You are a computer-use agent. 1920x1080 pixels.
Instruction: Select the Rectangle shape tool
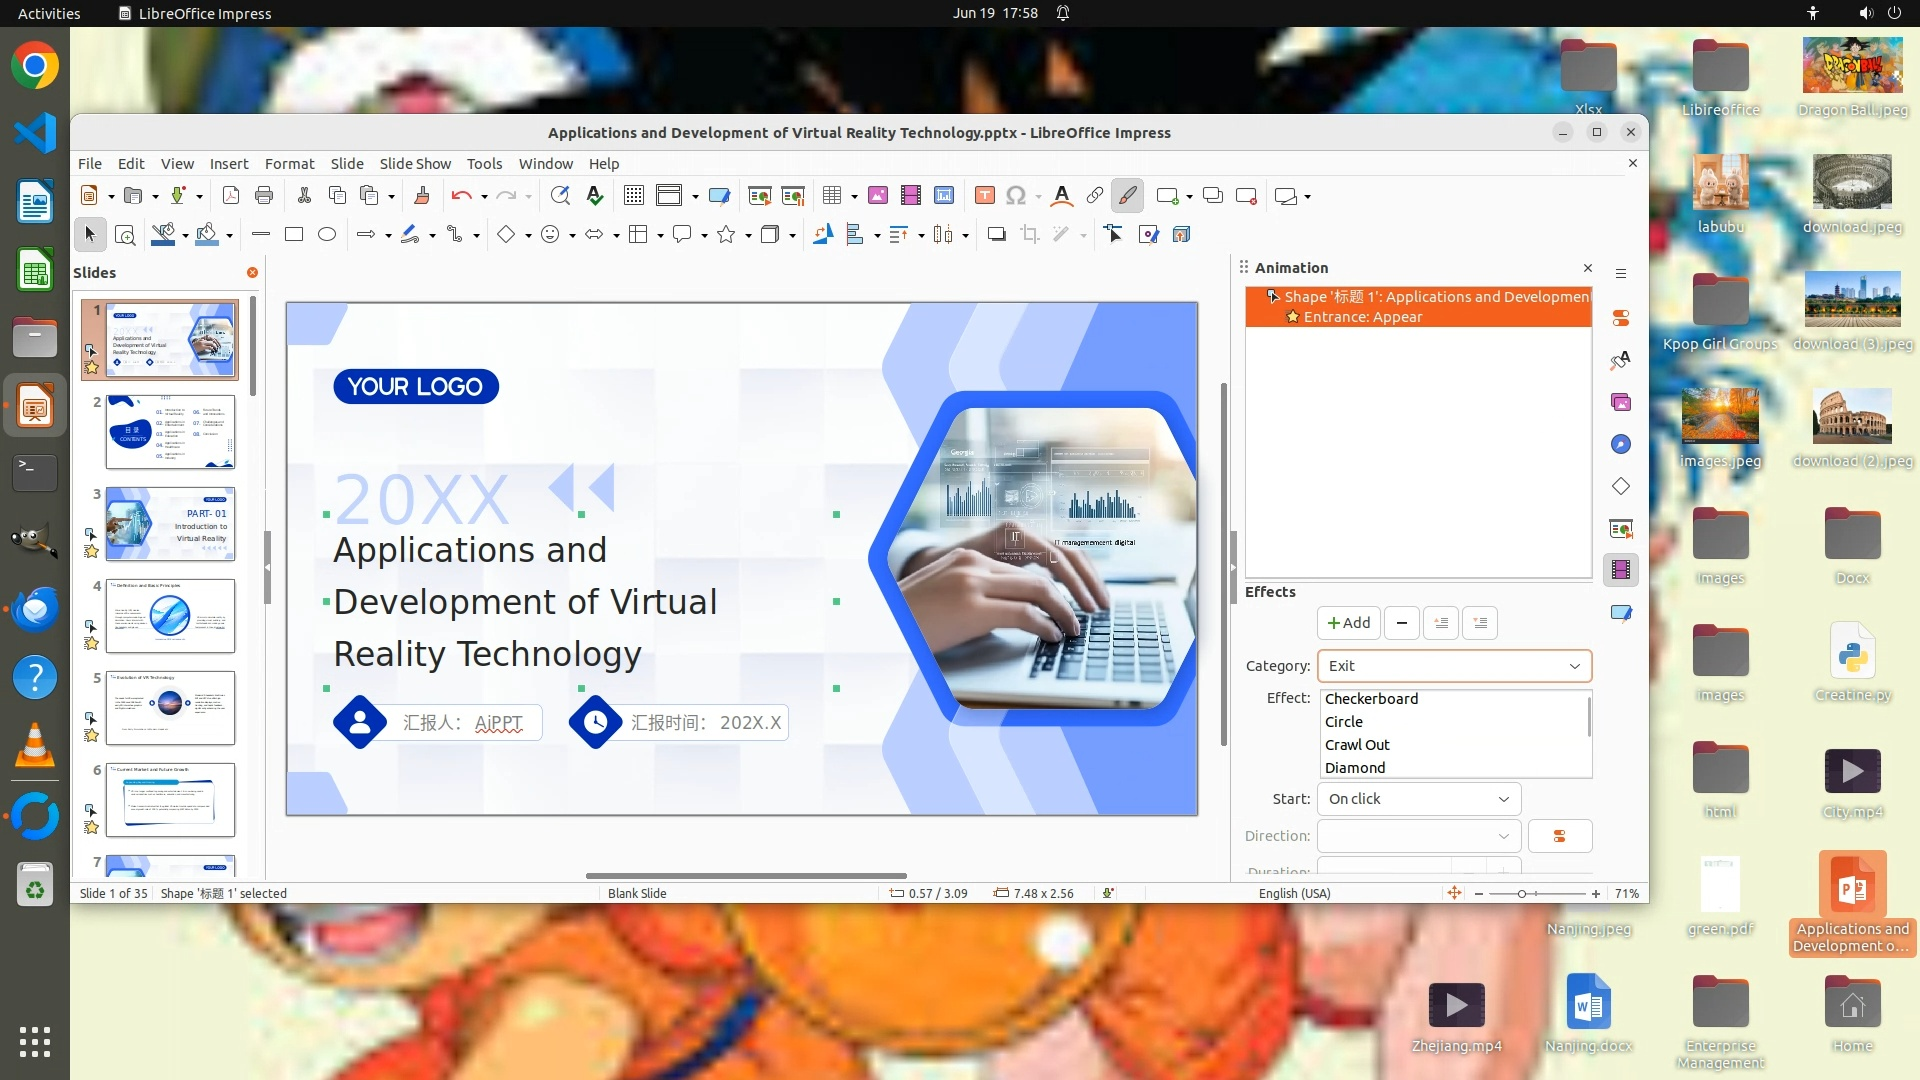click(x=294, y=234)
